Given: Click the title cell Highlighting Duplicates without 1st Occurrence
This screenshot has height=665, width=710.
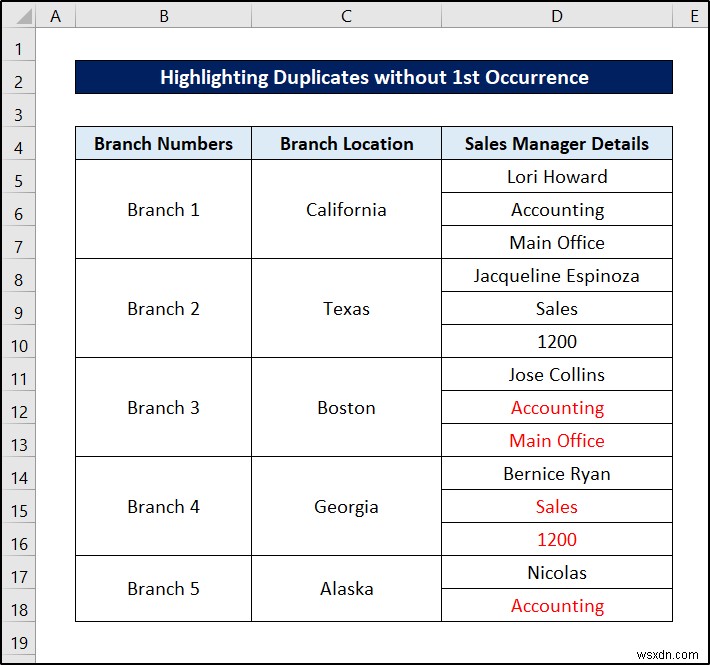Looking at the screenshot, I should click(x=374, y=77).
